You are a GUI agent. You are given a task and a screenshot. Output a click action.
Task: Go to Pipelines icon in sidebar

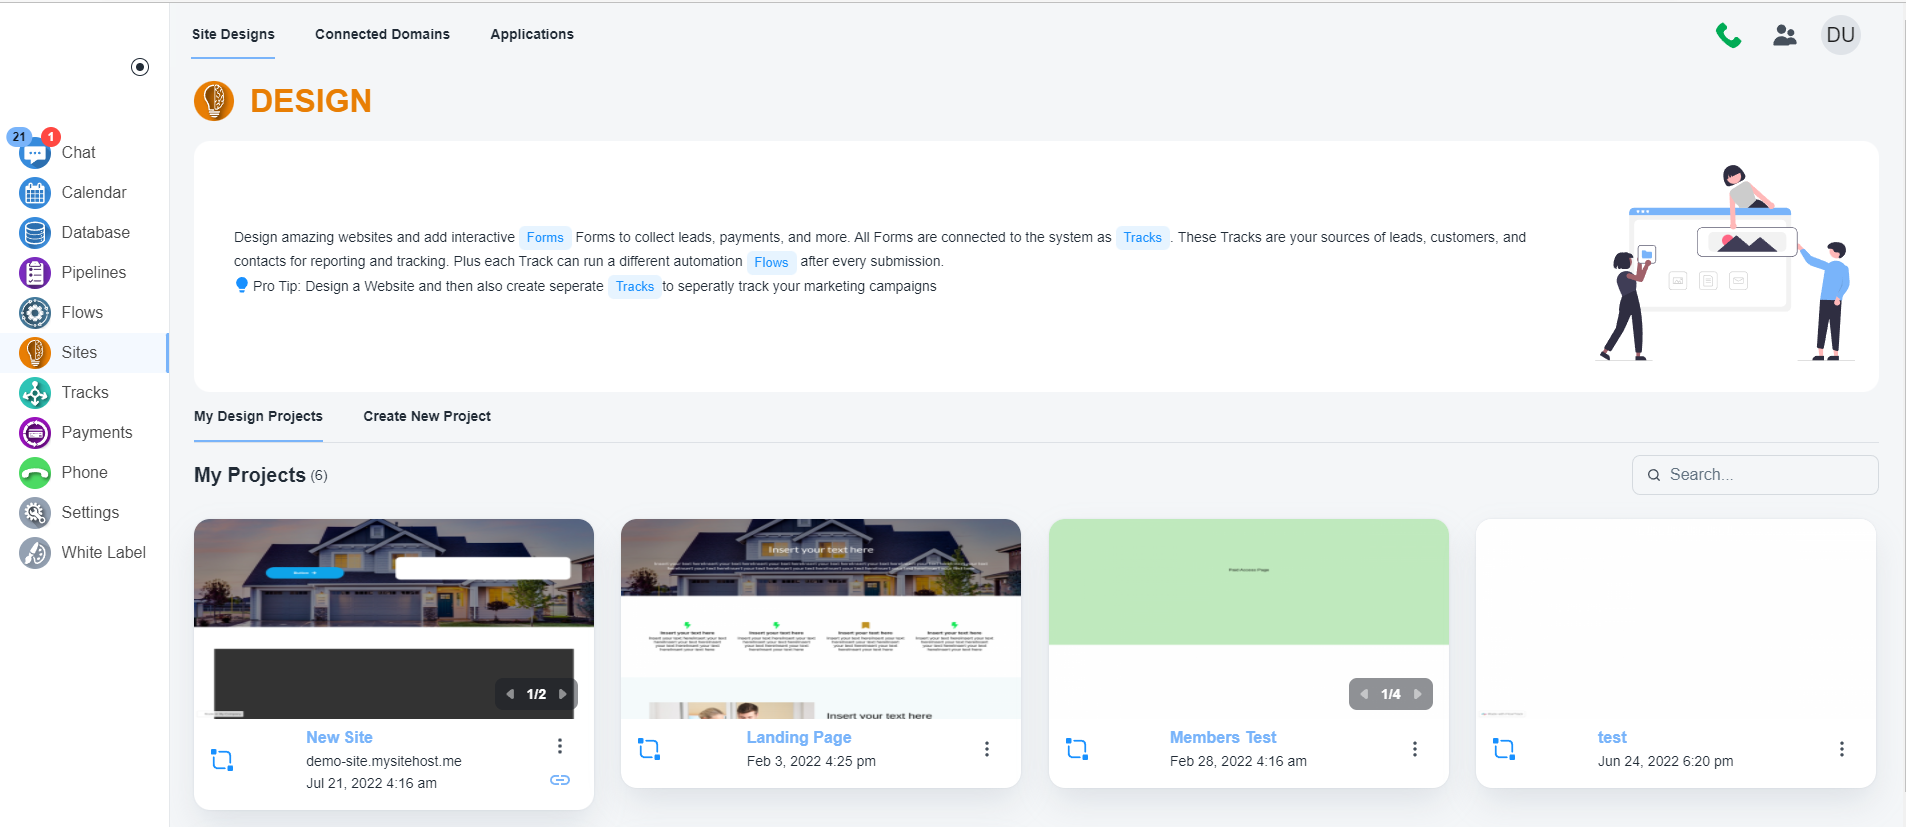[35, 273]
